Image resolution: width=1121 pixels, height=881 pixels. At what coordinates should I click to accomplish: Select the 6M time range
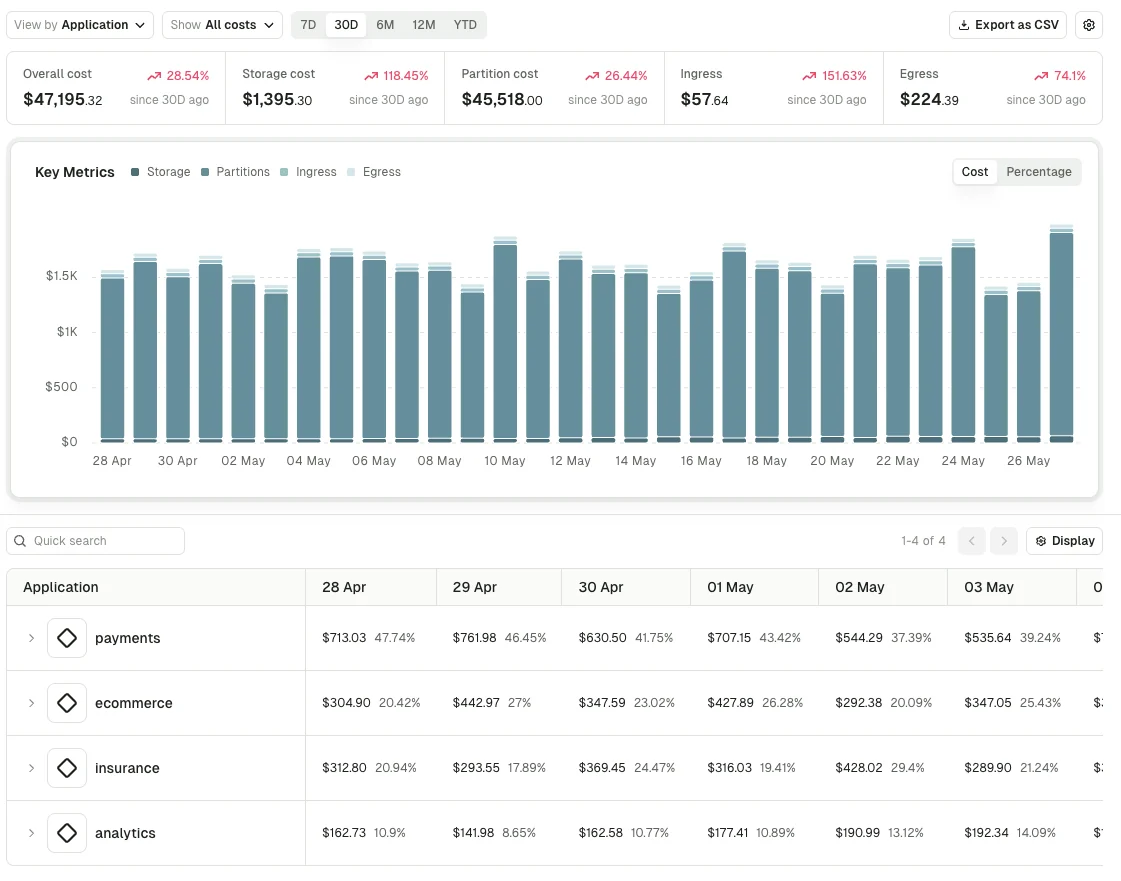pos(385,25)
